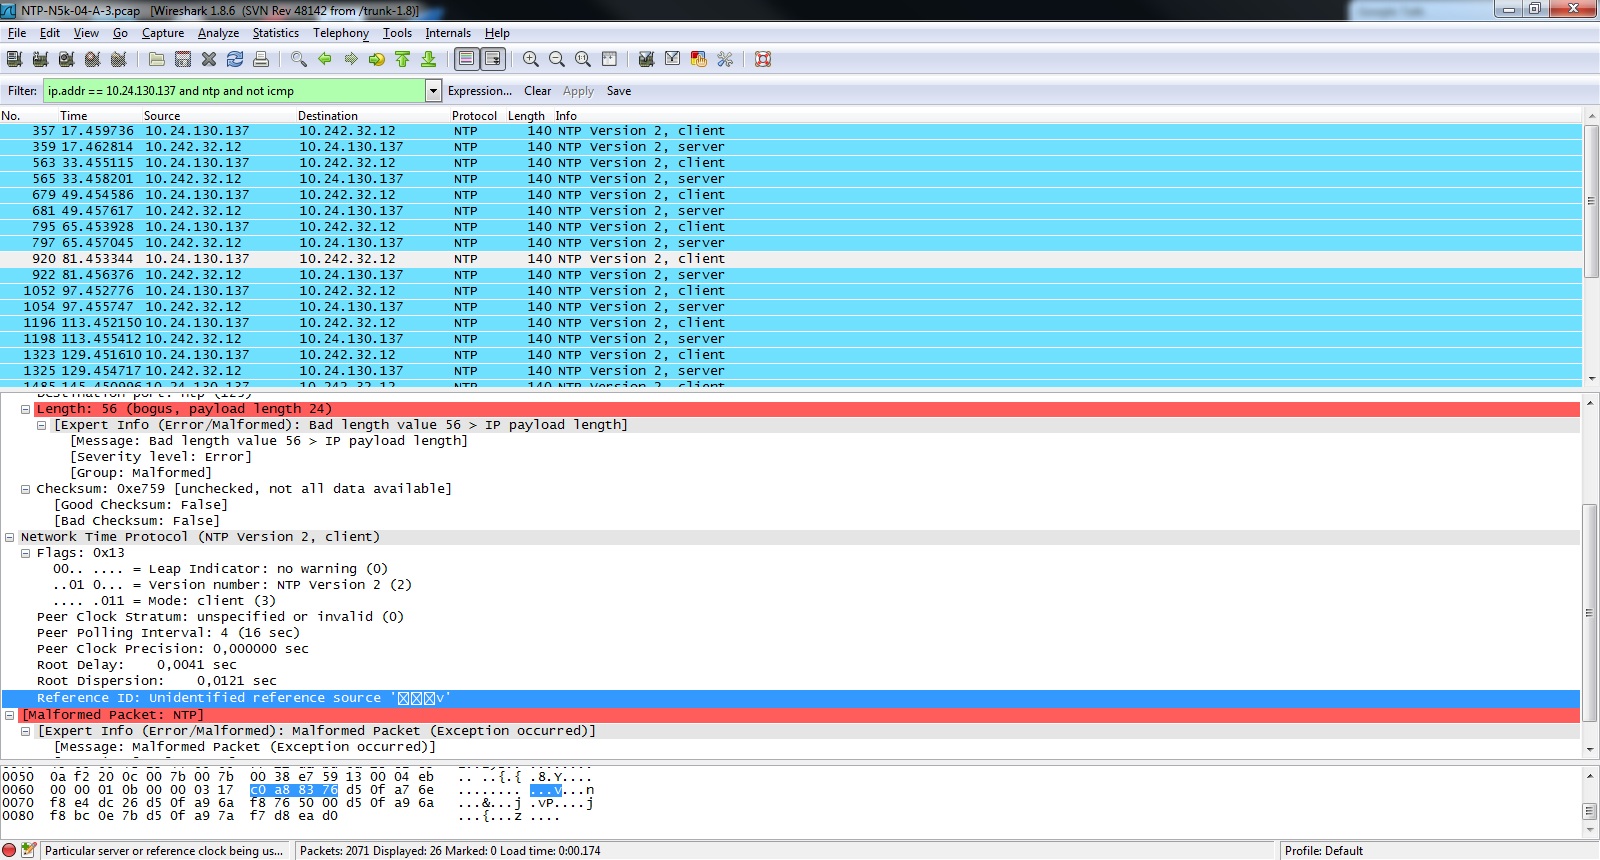Image resolution: width=1600 pixels, height=860 pixels.
Task: Zoom out toolbar icon
Action: 557,59
